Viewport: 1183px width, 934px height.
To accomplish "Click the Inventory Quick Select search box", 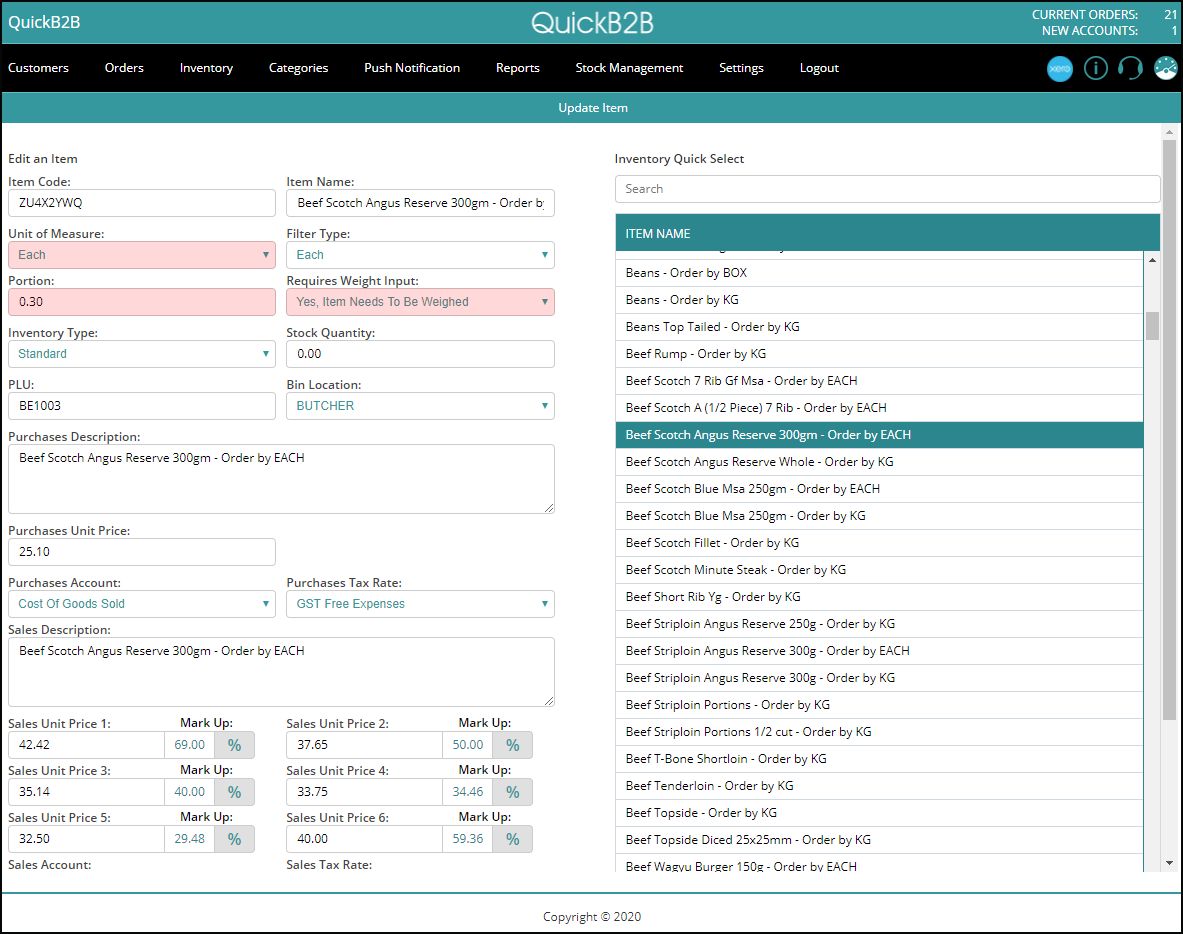I will click(x=887, y=189).
